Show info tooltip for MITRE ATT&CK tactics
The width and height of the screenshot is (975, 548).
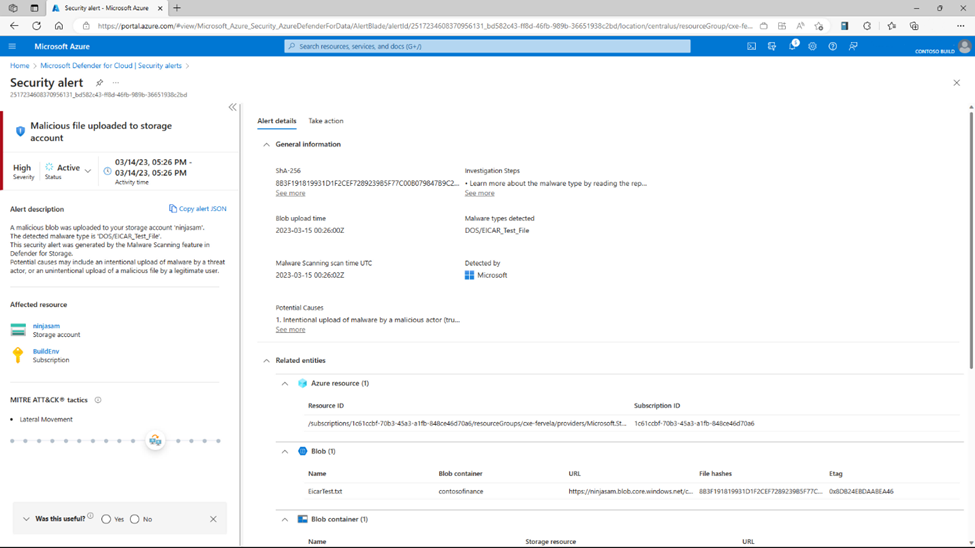(x=98, y=400)
